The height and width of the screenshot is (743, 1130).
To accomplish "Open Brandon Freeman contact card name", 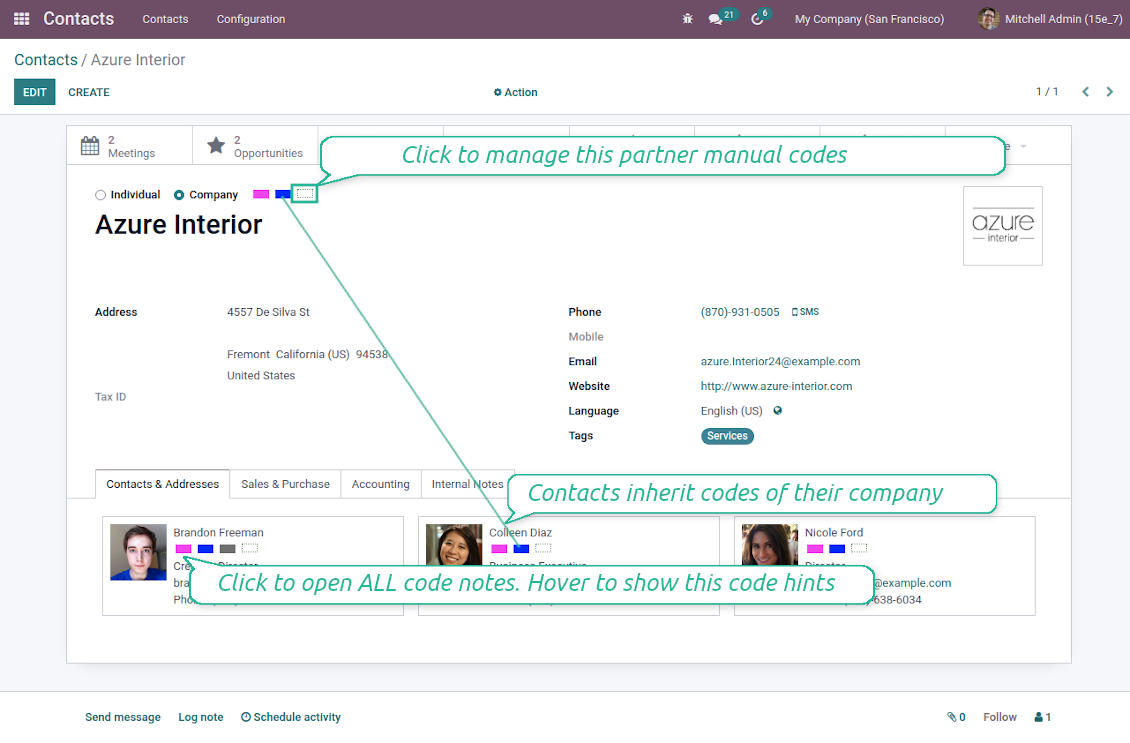I will [218, 533].
